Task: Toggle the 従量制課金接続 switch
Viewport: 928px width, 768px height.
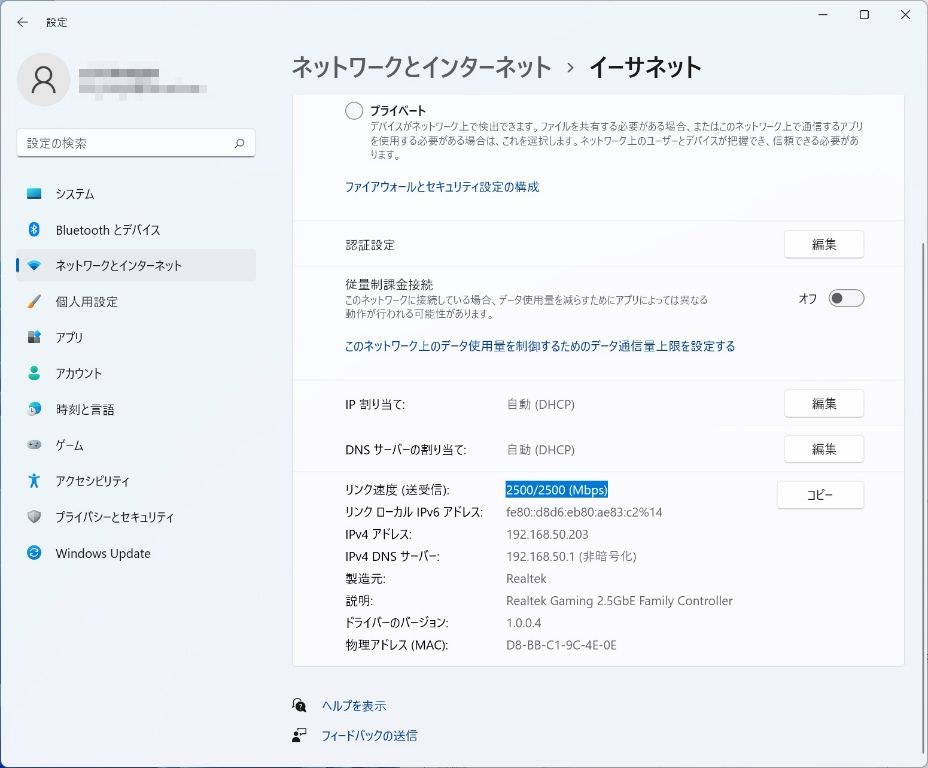Action: coord(845,298)
